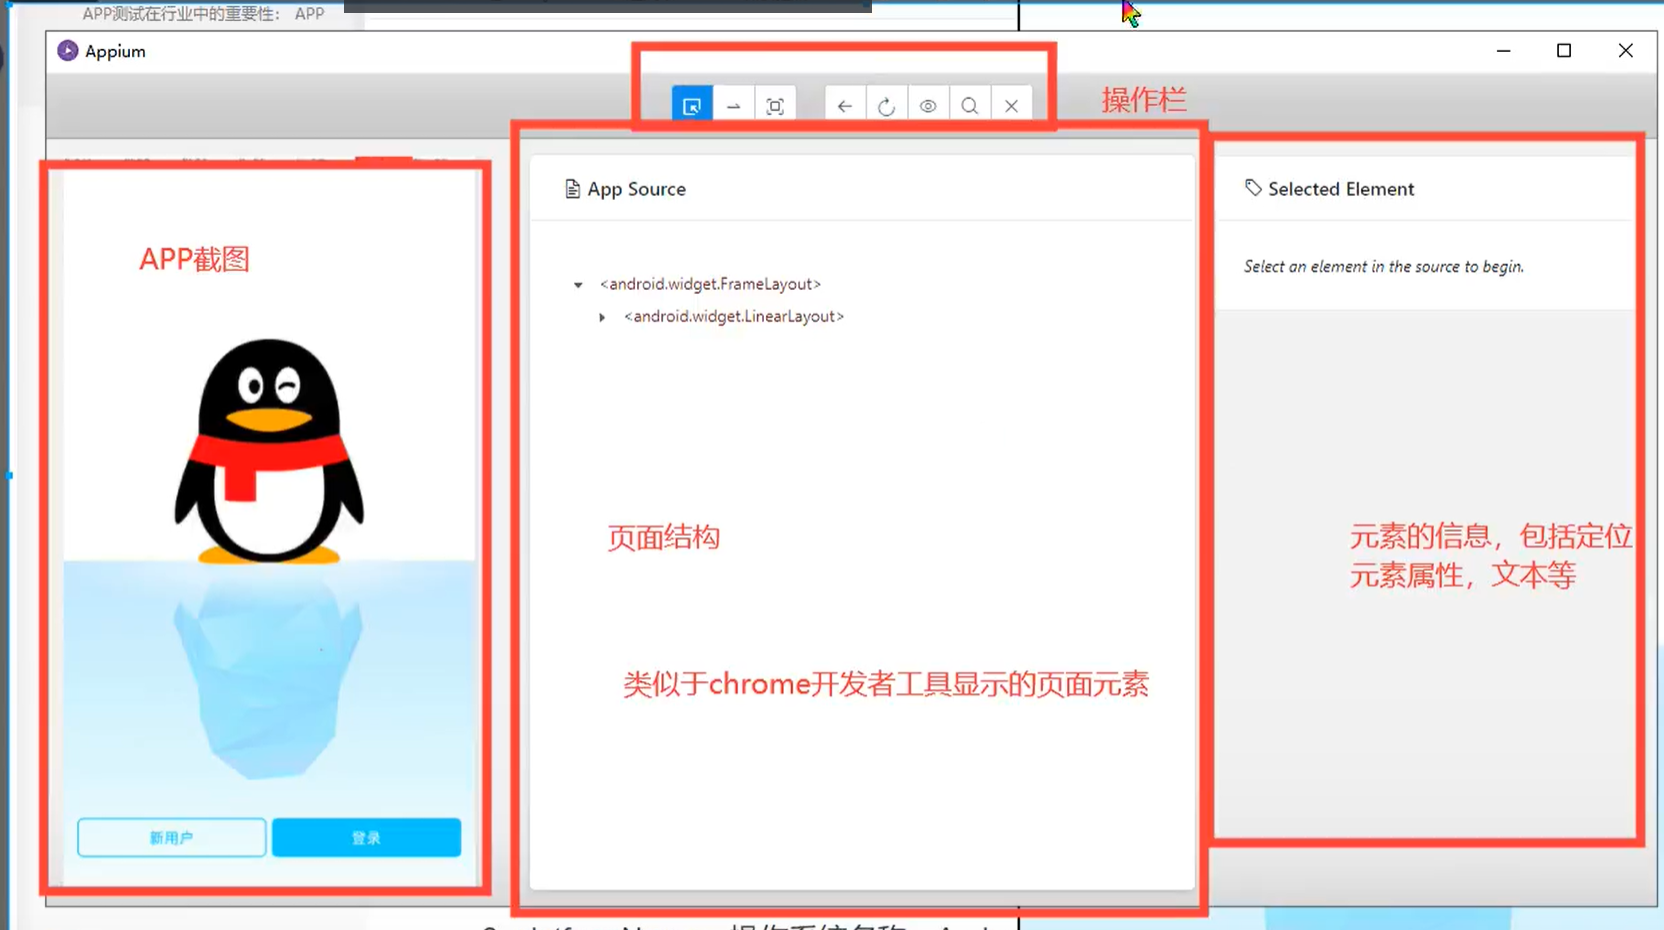The height and width of the screenshot is (930, 1664).
Task: Click the App Source document icon
Action: point(572,189)
